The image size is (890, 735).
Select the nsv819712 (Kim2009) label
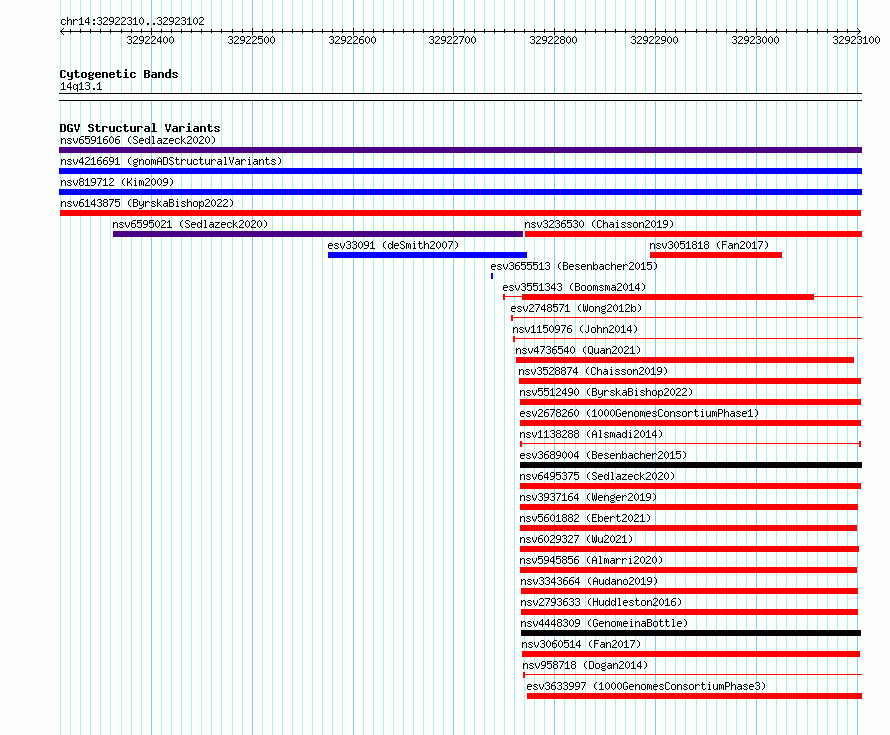117,182
